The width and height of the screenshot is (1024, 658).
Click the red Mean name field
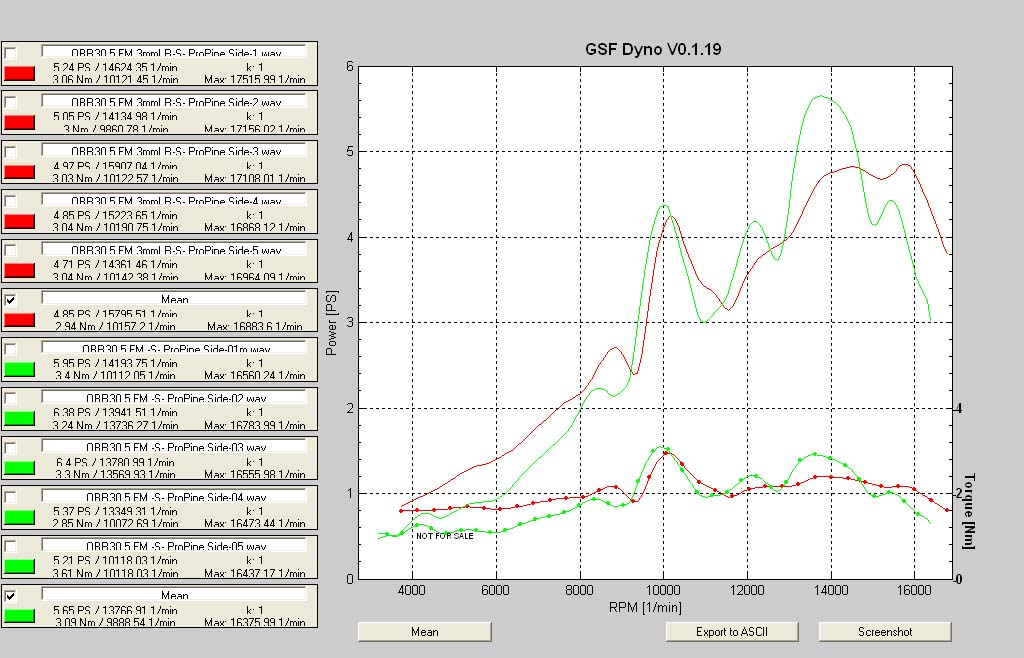[x=174, y=298]
